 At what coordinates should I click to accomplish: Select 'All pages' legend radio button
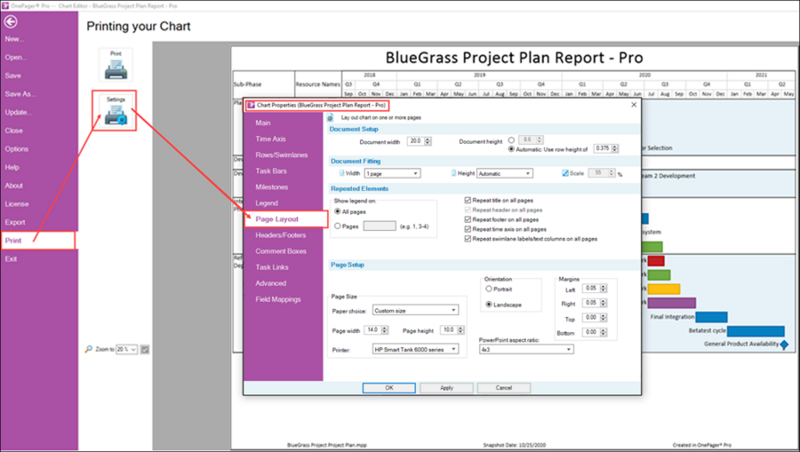point(337,211)
